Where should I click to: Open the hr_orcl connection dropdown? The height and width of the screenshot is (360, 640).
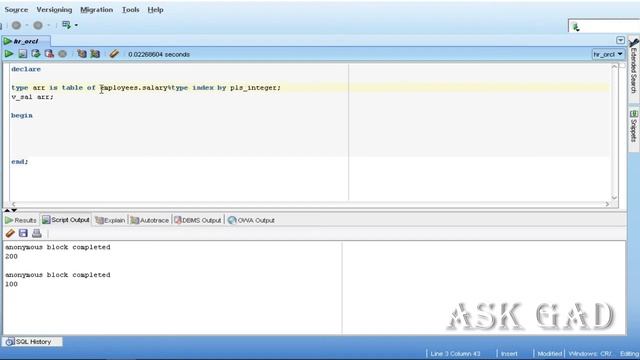coord(608,54)
